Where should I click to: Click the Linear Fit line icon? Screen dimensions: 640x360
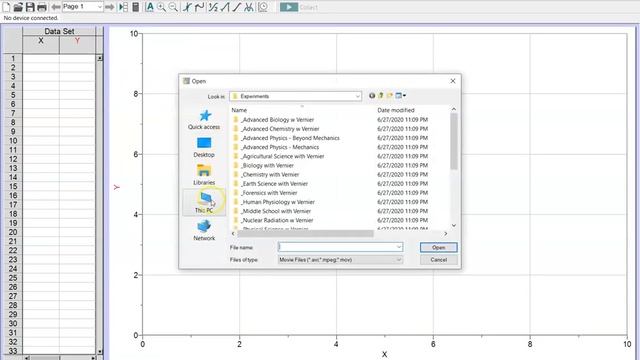coord(237,7)
